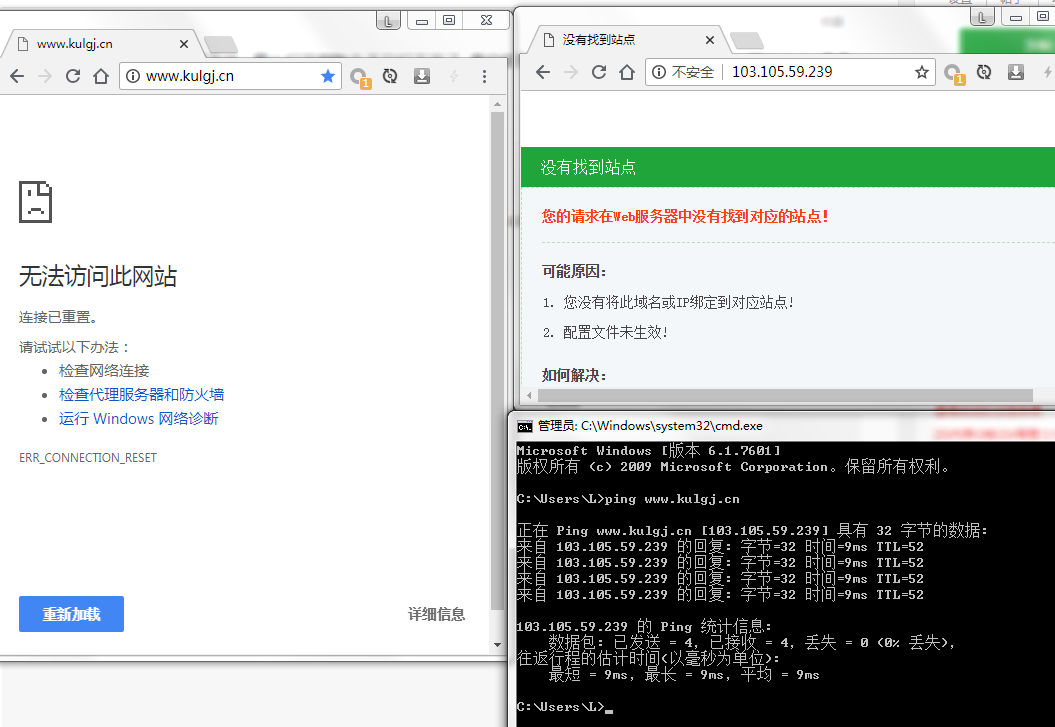
Task: Select the 没有找到站点 browser tab
Action: click(x=600, y=39)
